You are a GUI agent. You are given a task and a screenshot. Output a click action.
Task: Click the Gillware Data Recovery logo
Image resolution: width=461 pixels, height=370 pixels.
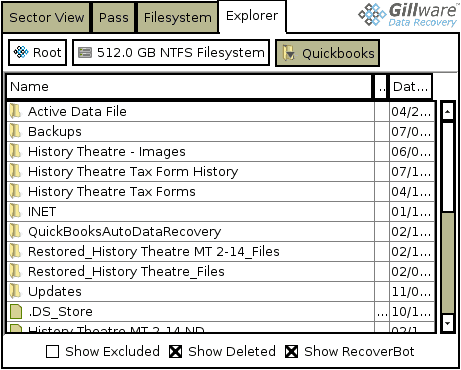[x=408, y=15]
